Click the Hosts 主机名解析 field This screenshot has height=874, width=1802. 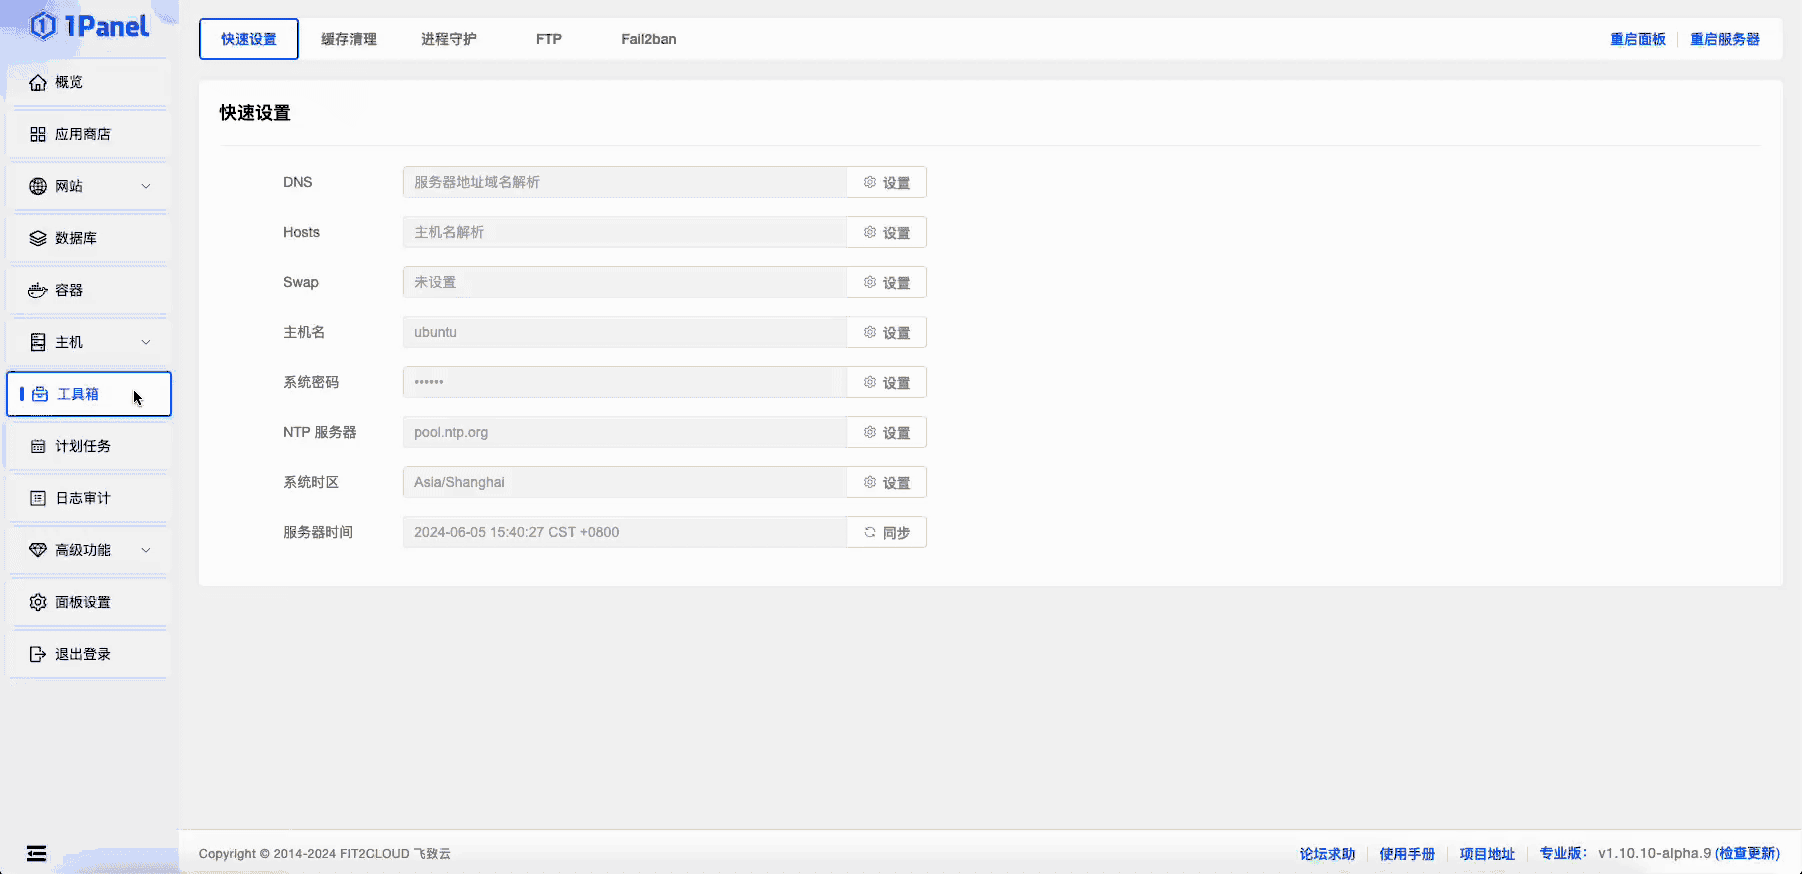(x=625, y=232)
